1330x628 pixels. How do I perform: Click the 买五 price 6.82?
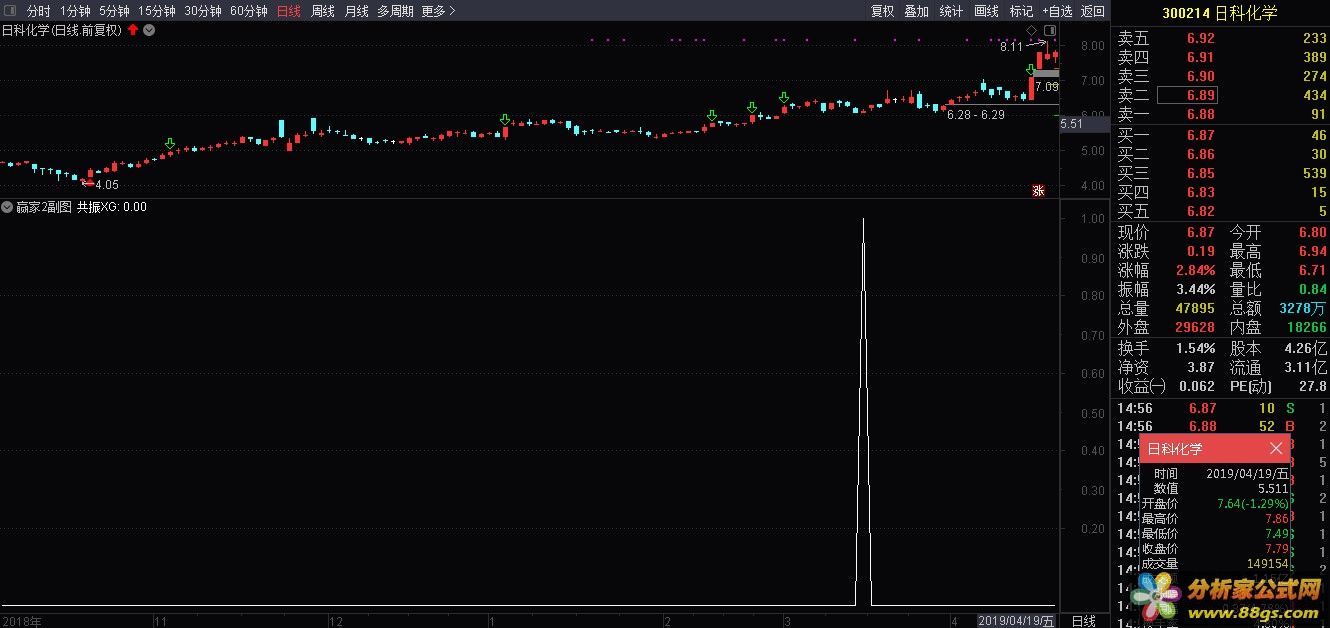1200,212
